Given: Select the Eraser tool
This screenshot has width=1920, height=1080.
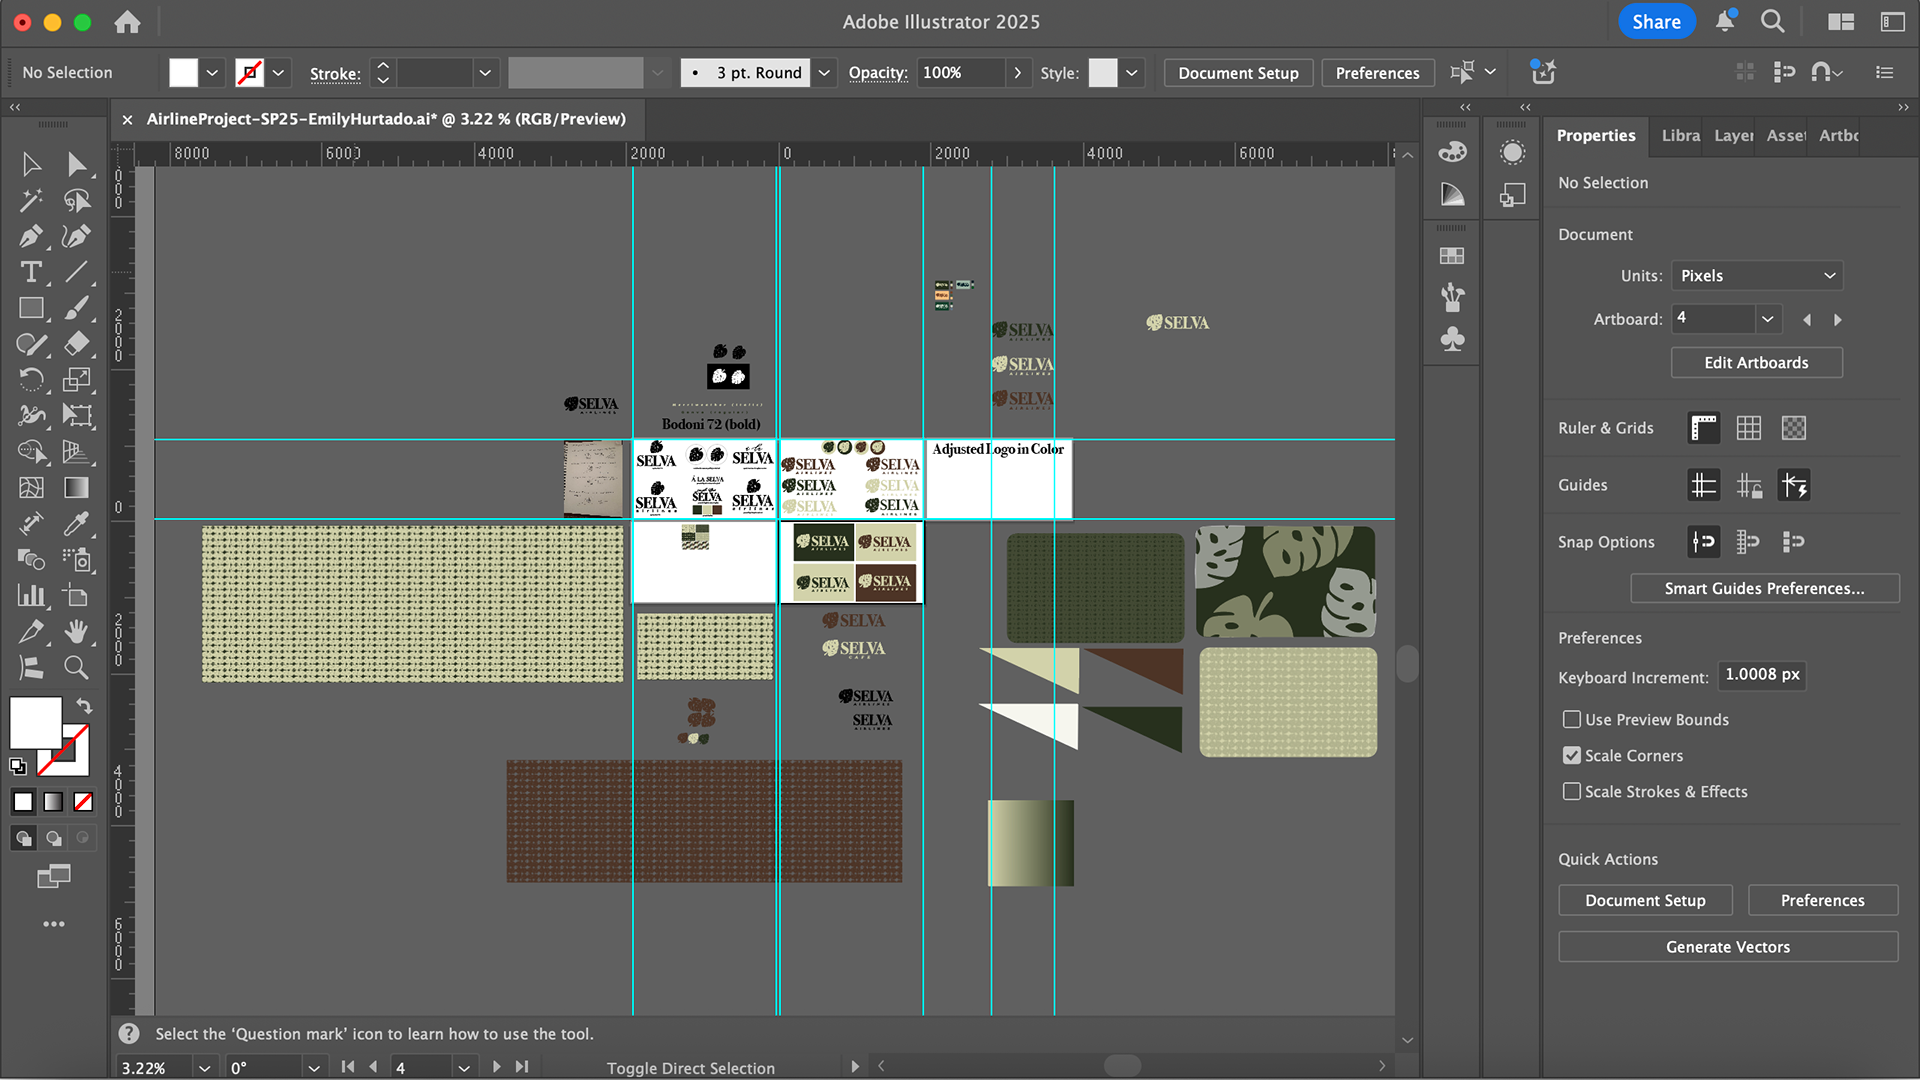Looking at the screenshot, I should click(76, 344).
